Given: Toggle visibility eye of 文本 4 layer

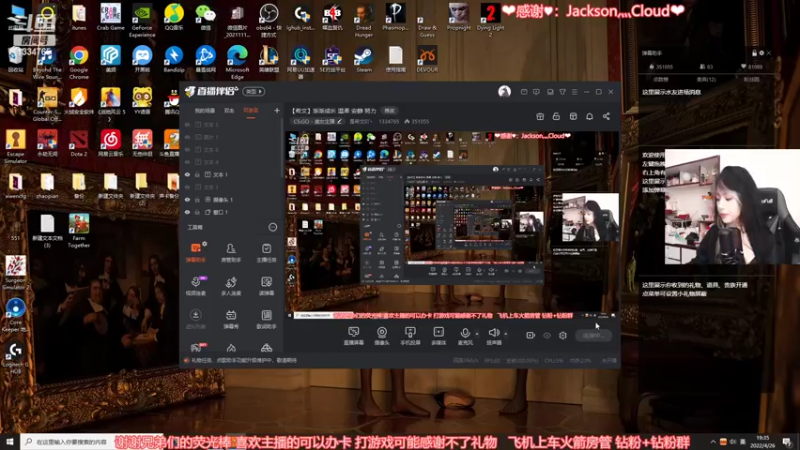Looking at the screenshot, I should pos(187,162).
